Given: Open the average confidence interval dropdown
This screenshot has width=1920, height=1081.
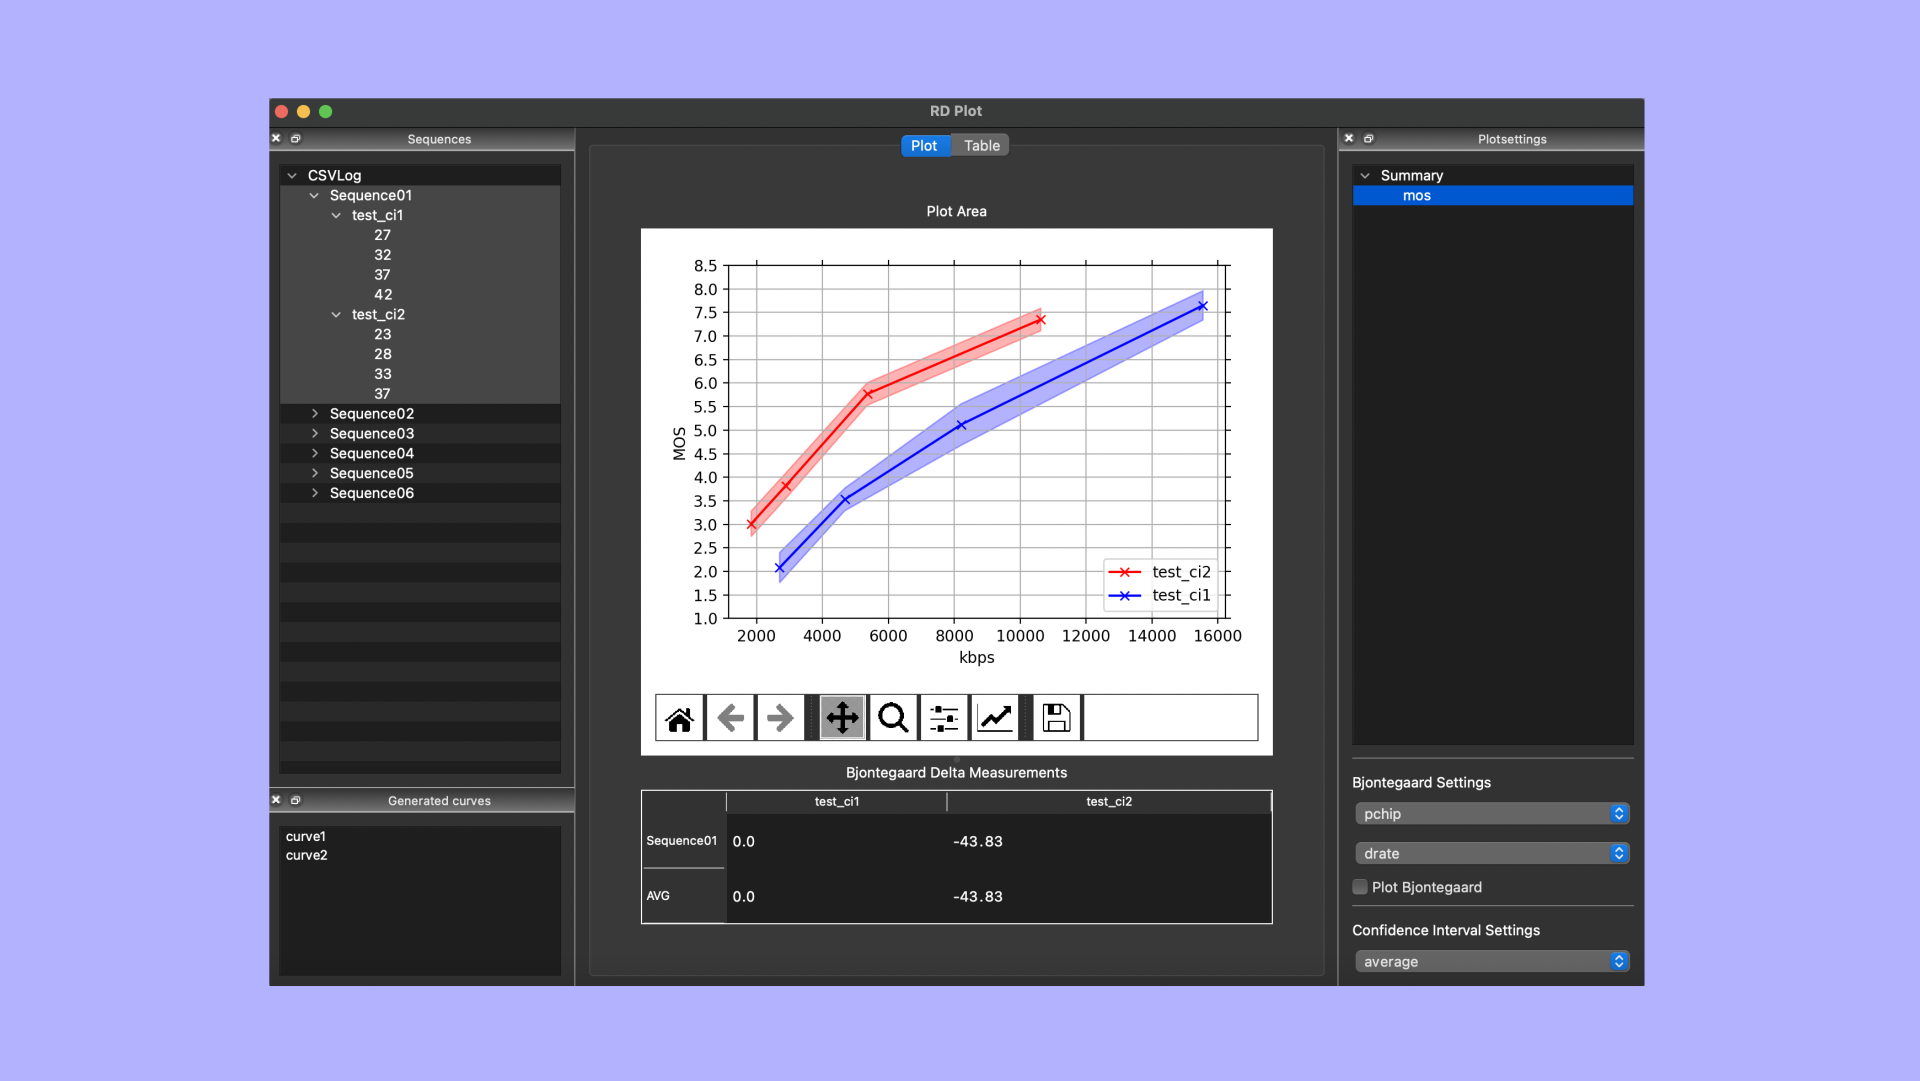Looking at the screenshot, I should coord(1492,961).
